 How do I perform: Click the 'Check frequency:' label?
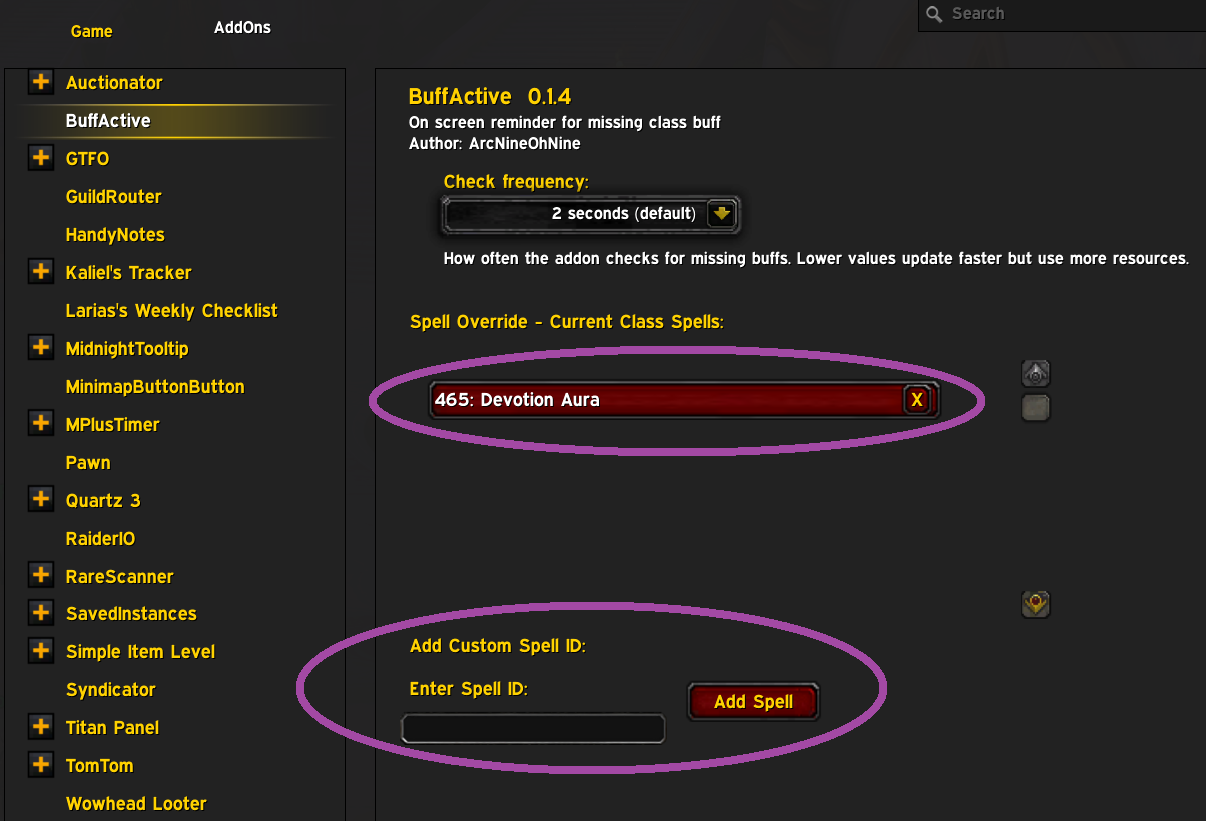[x=516, y=182]
